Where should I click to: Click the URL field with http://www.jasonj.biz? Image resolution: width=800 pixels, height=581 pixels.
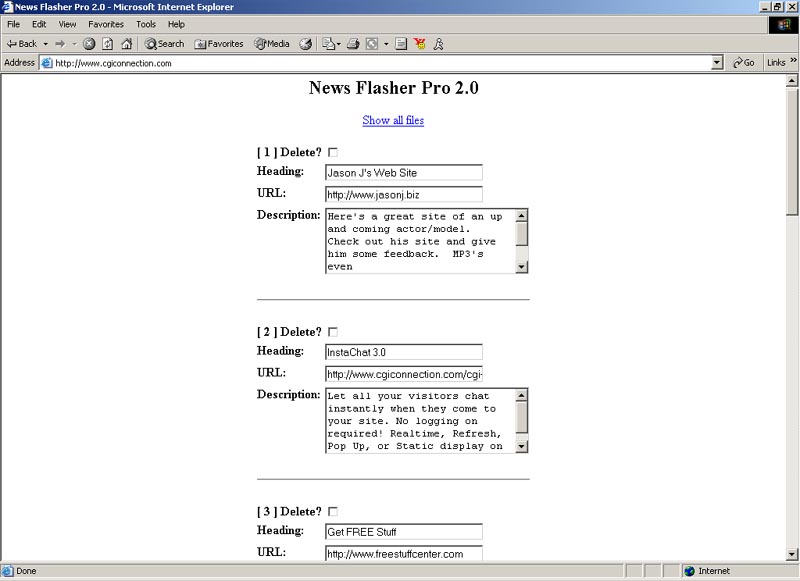pos(404,194)
